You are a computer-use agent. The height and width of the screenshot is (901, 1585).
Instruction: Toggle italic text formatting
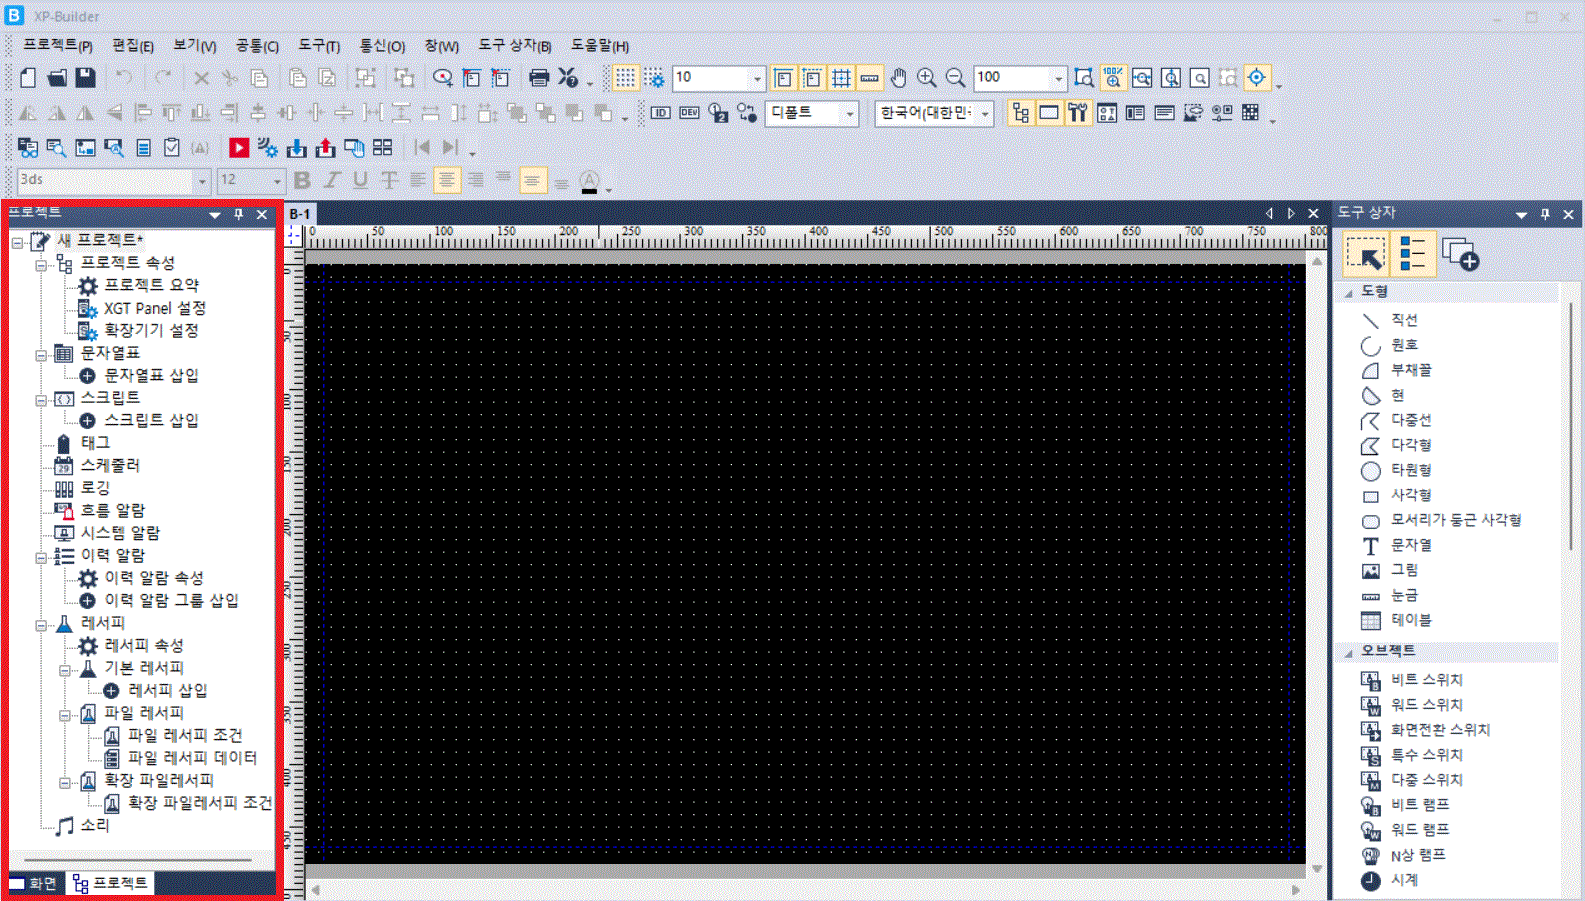331,180
